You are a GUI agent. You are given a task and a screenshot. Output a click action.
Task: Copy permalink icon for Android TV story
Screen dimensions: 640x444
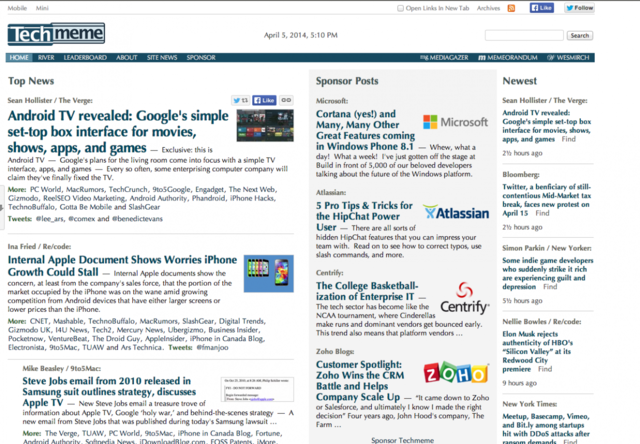click(286, 100)
